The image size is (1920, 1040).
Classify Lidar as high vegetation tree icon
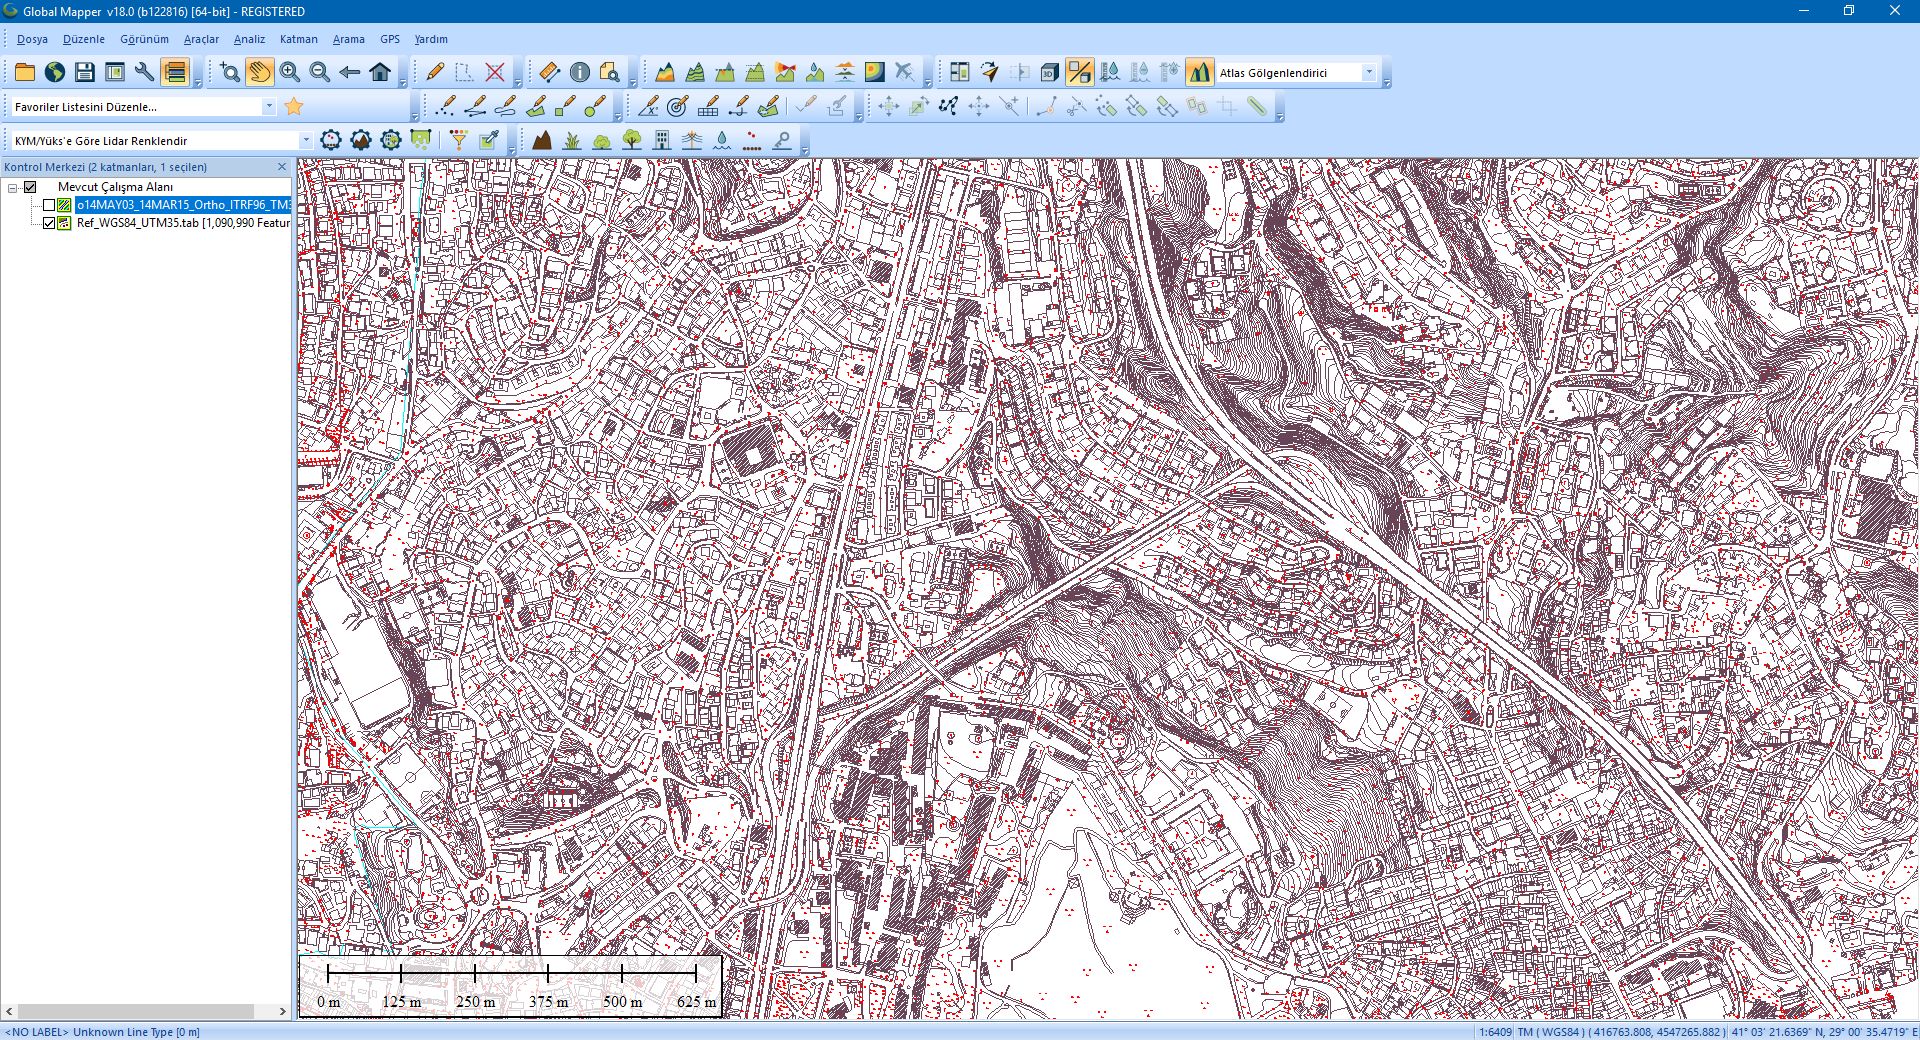(x=632, y=140)
